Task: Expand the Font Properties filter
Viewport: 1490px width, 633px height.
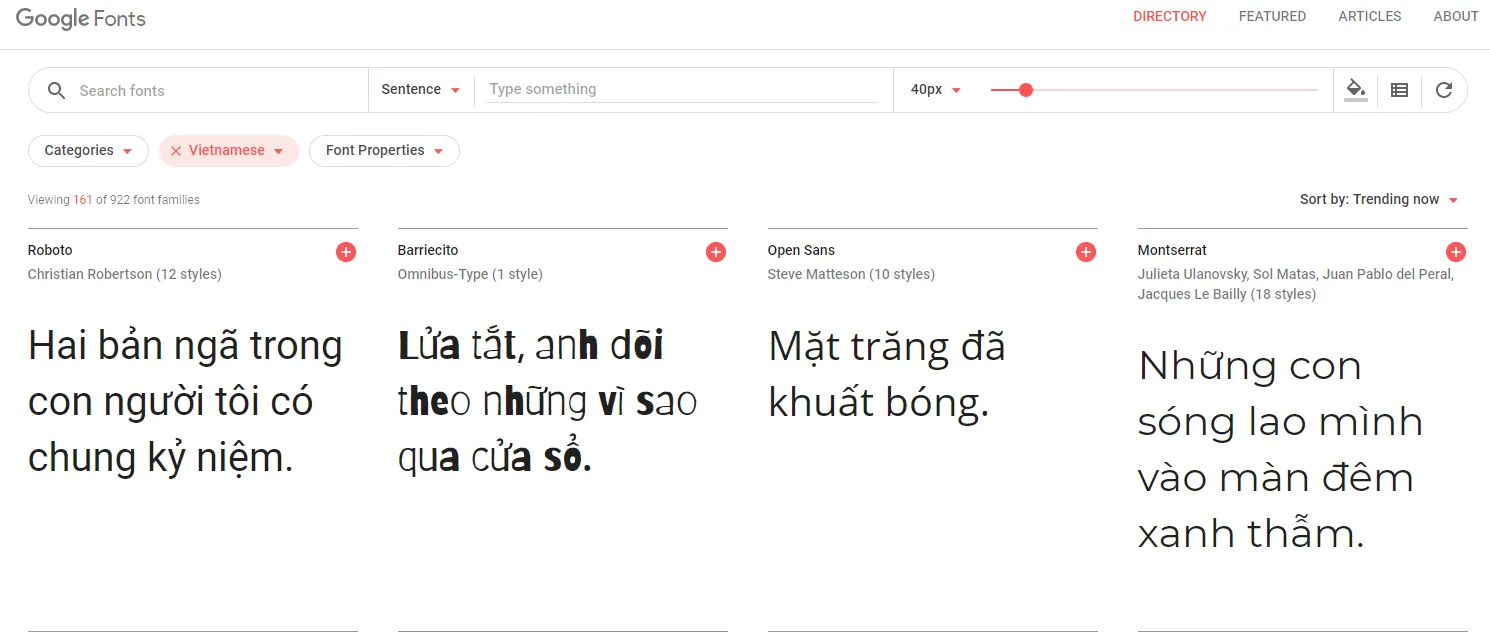Action: tap(384, 151)
